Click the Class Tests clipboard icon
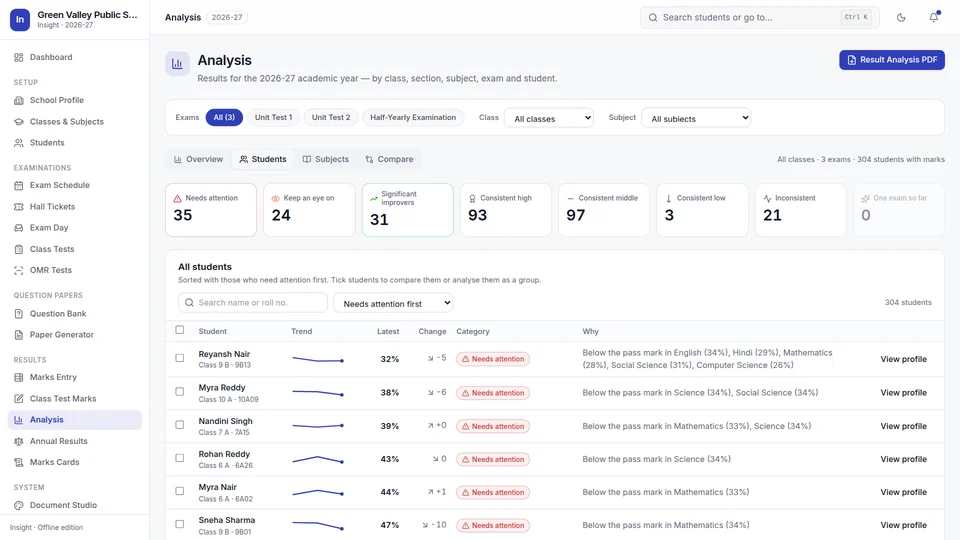Screen dimensions: 960x540 18,249
